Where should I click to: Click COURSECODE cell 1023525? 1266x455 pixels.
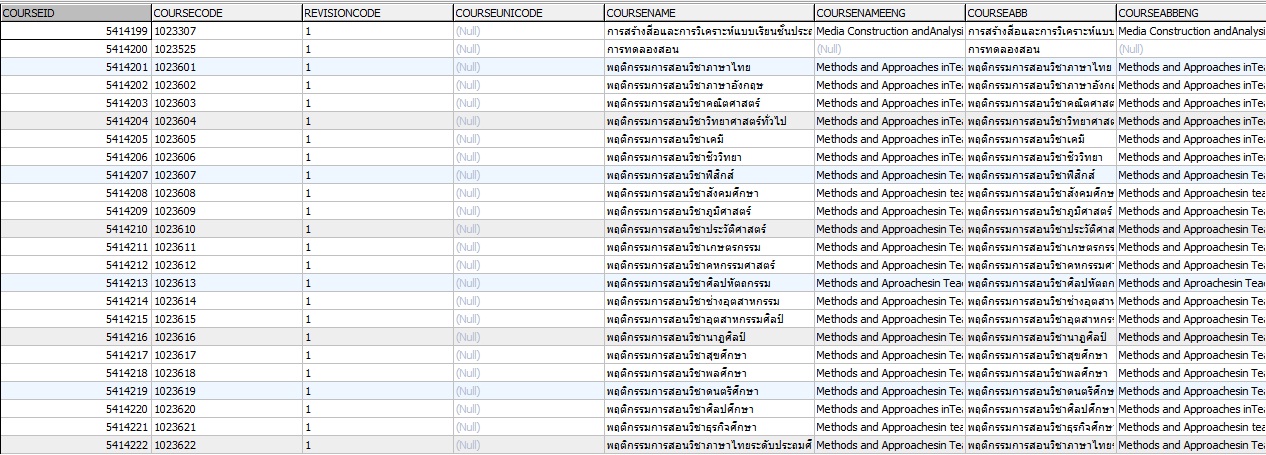(226, 49)
